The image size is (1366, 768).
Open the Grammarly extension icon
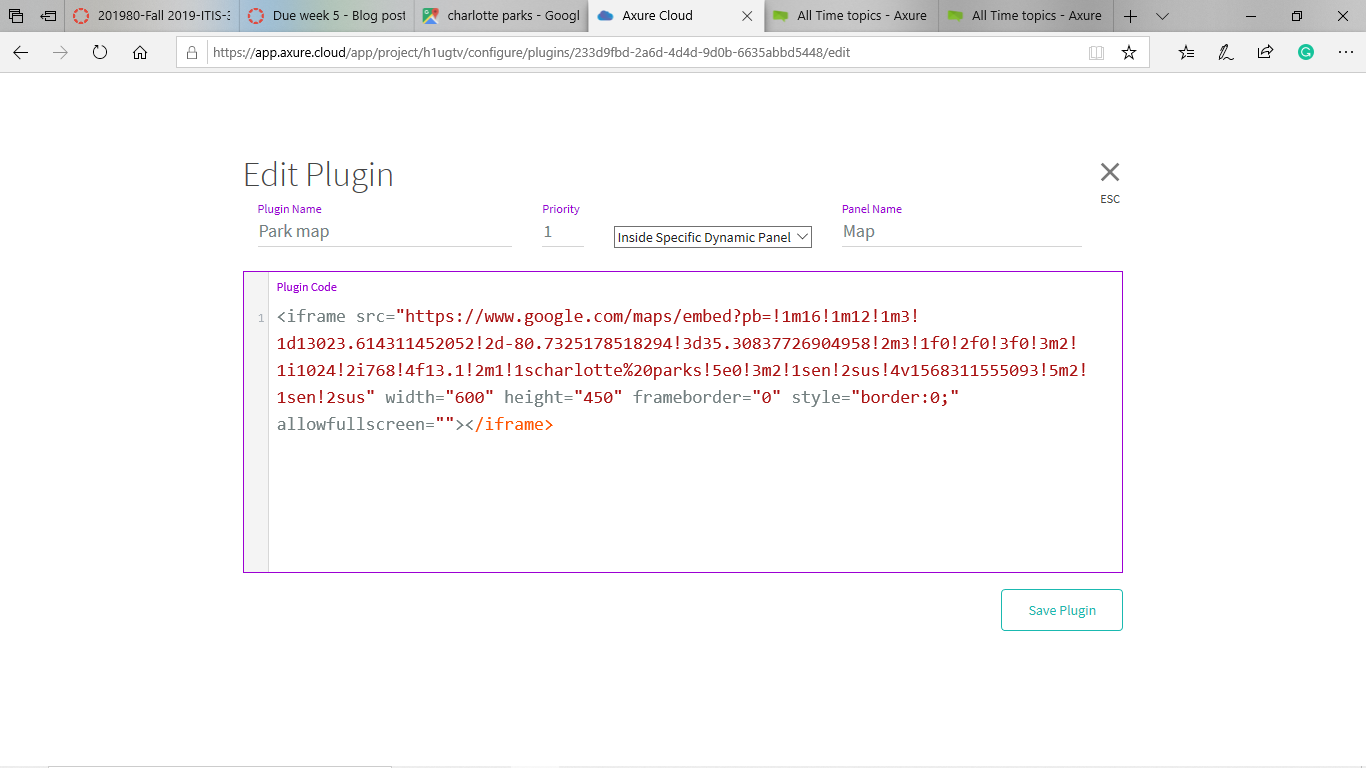[1305, 53]
